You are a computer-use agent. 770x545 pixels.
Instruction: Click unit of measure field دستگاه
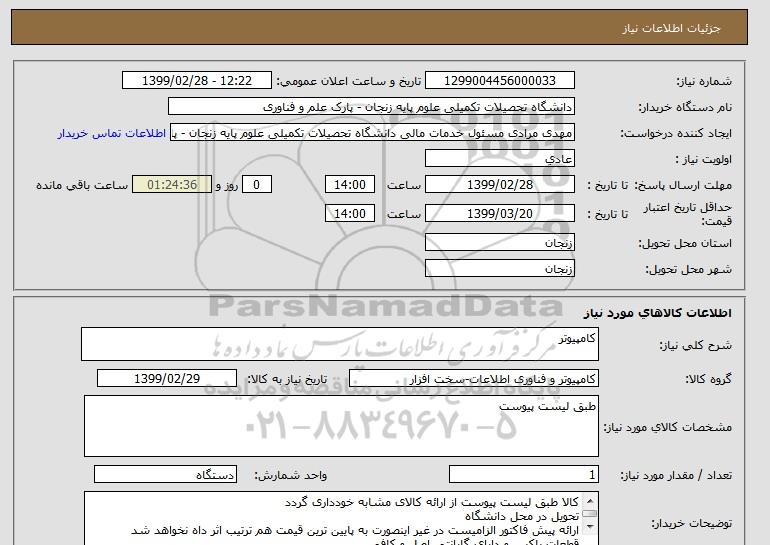[165, 474]
